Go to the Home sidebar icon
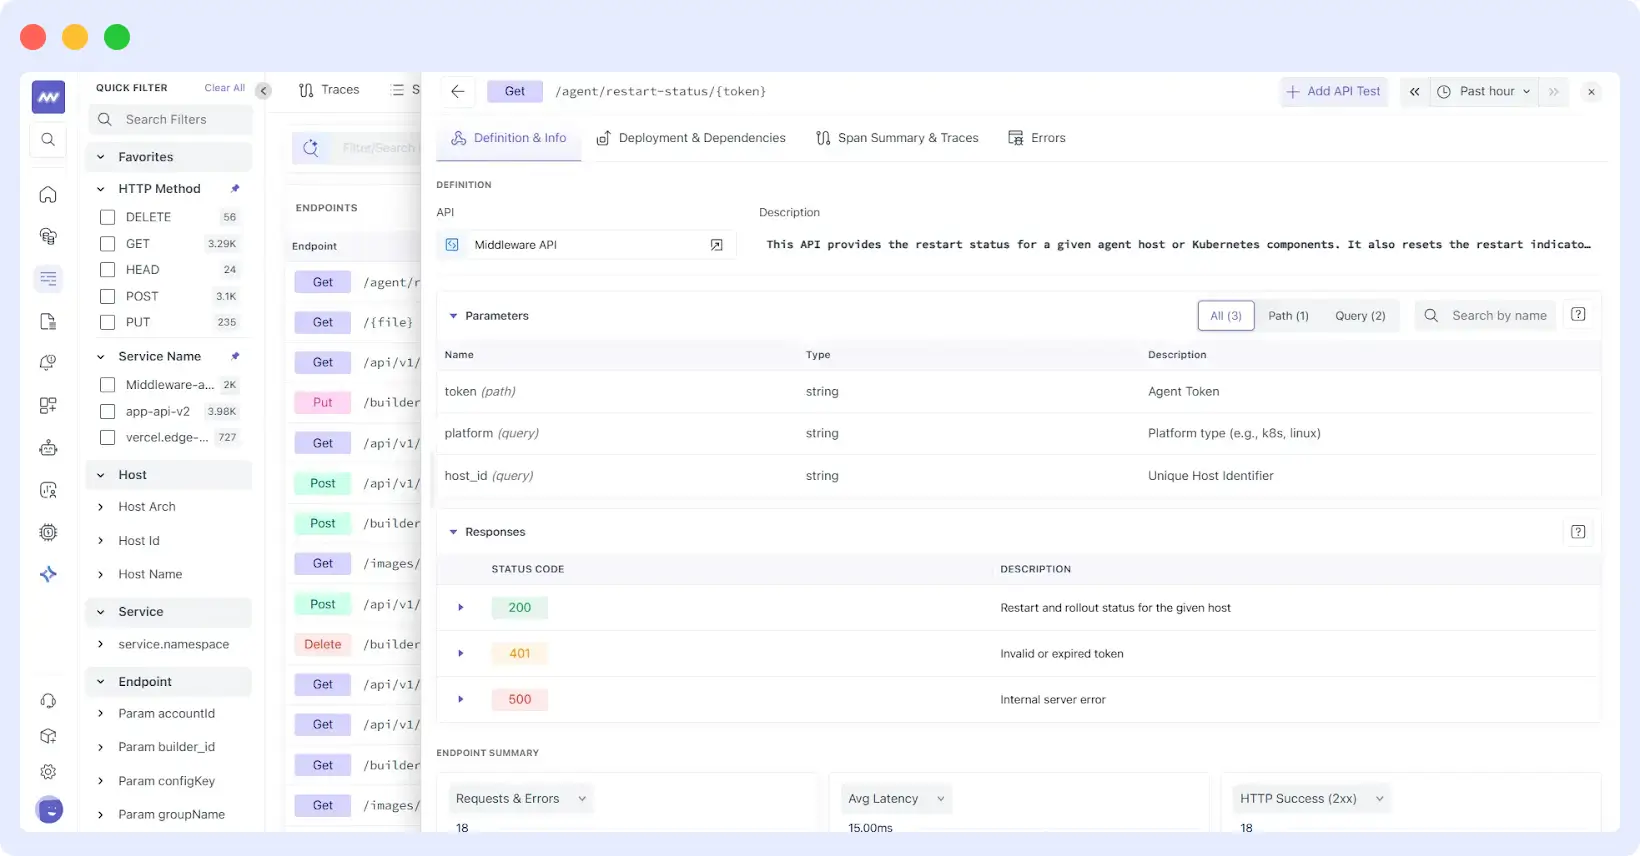Screen dimensions: 1640x856 pos(48,195)
